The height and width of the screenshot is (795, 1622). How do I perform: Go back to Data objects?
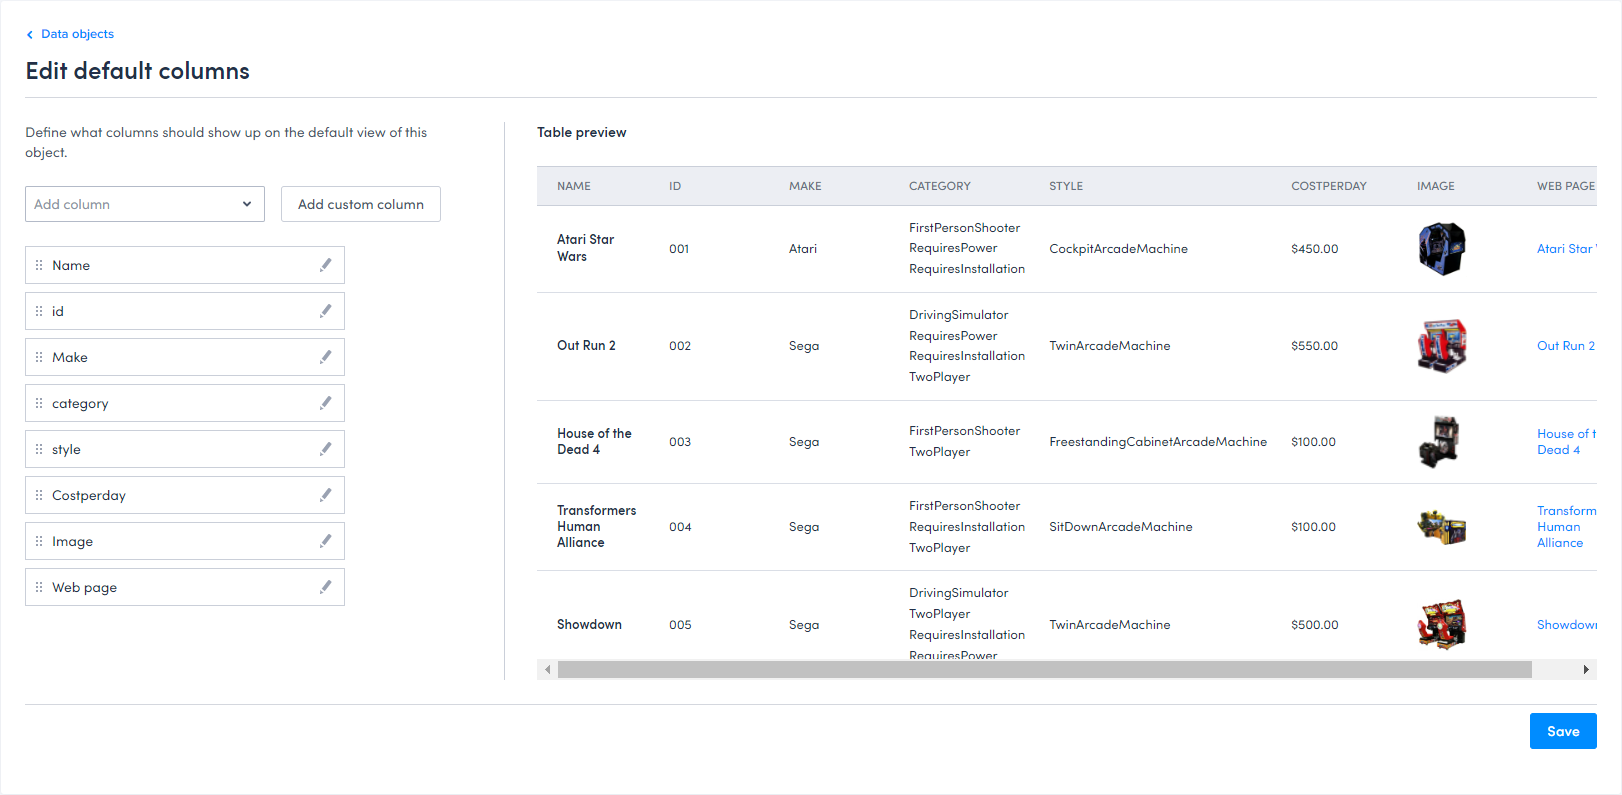click(77, 34)
